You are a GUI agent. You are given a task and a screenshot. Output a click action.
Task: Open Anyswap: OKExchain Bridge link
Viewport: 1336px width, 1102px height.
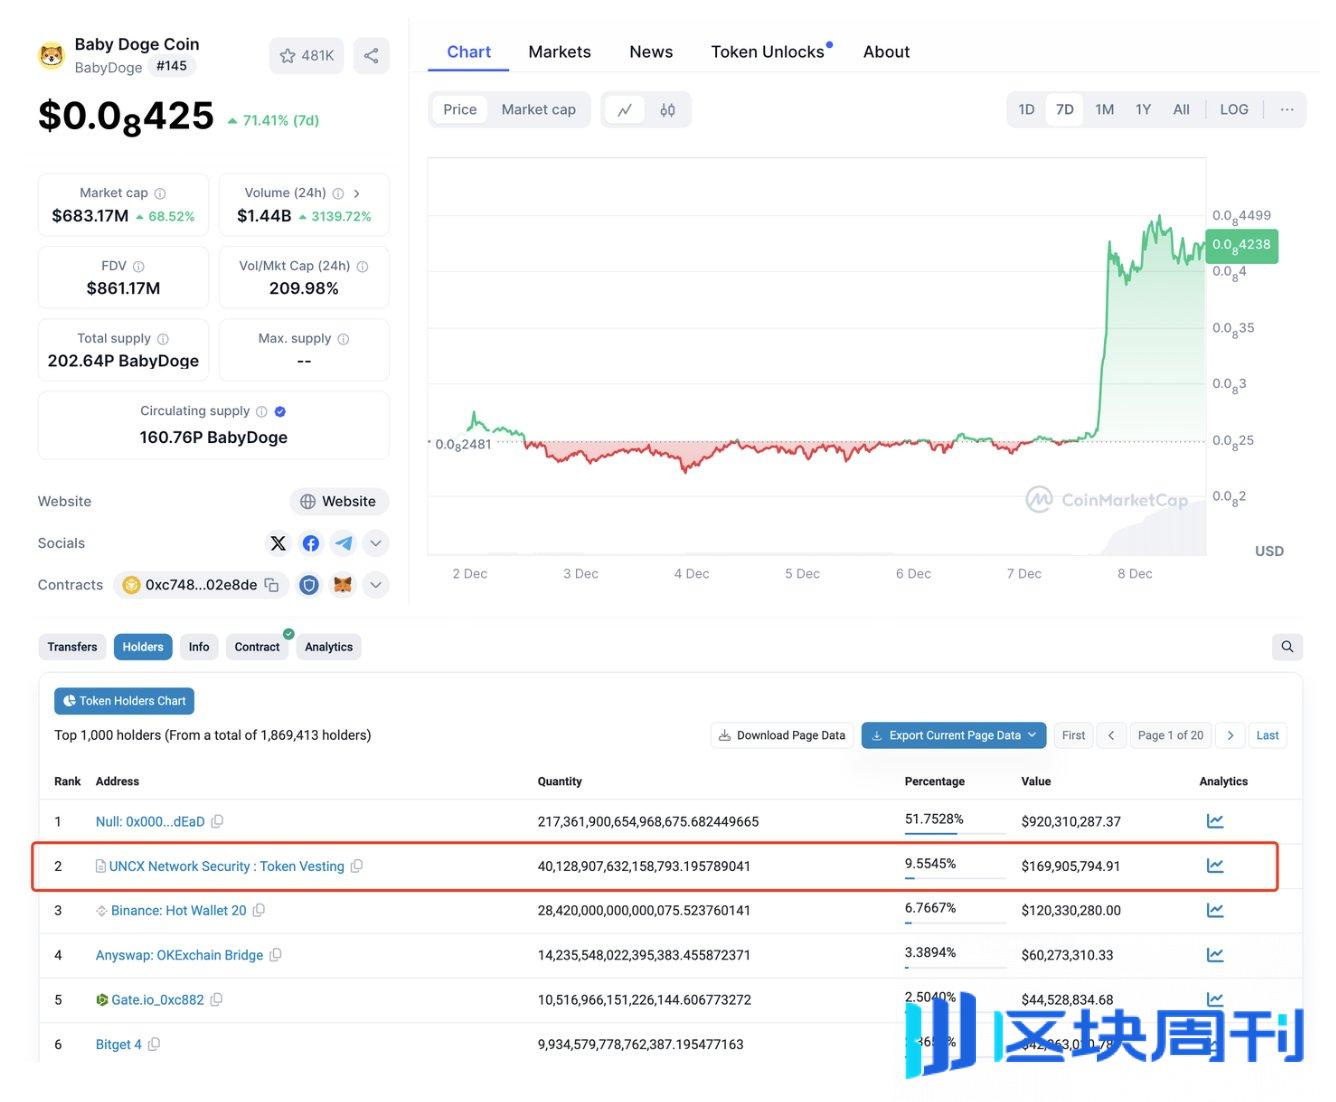179,955
